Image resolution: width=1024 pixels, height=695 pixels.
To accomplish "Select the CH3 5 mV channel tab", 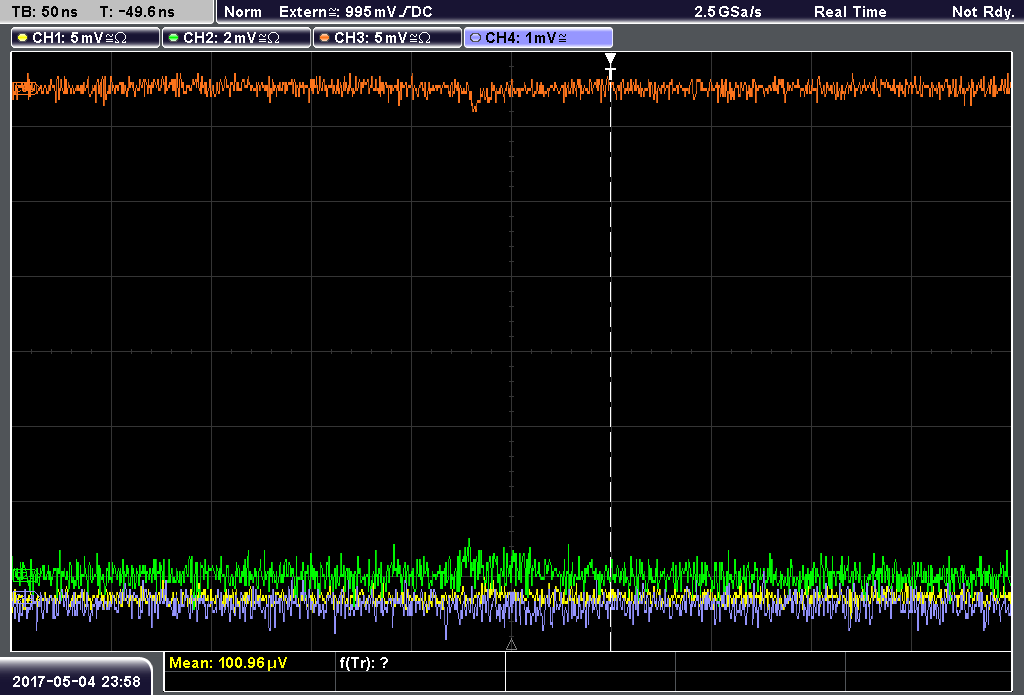I will pyautogui.click(x=387, y=38).
